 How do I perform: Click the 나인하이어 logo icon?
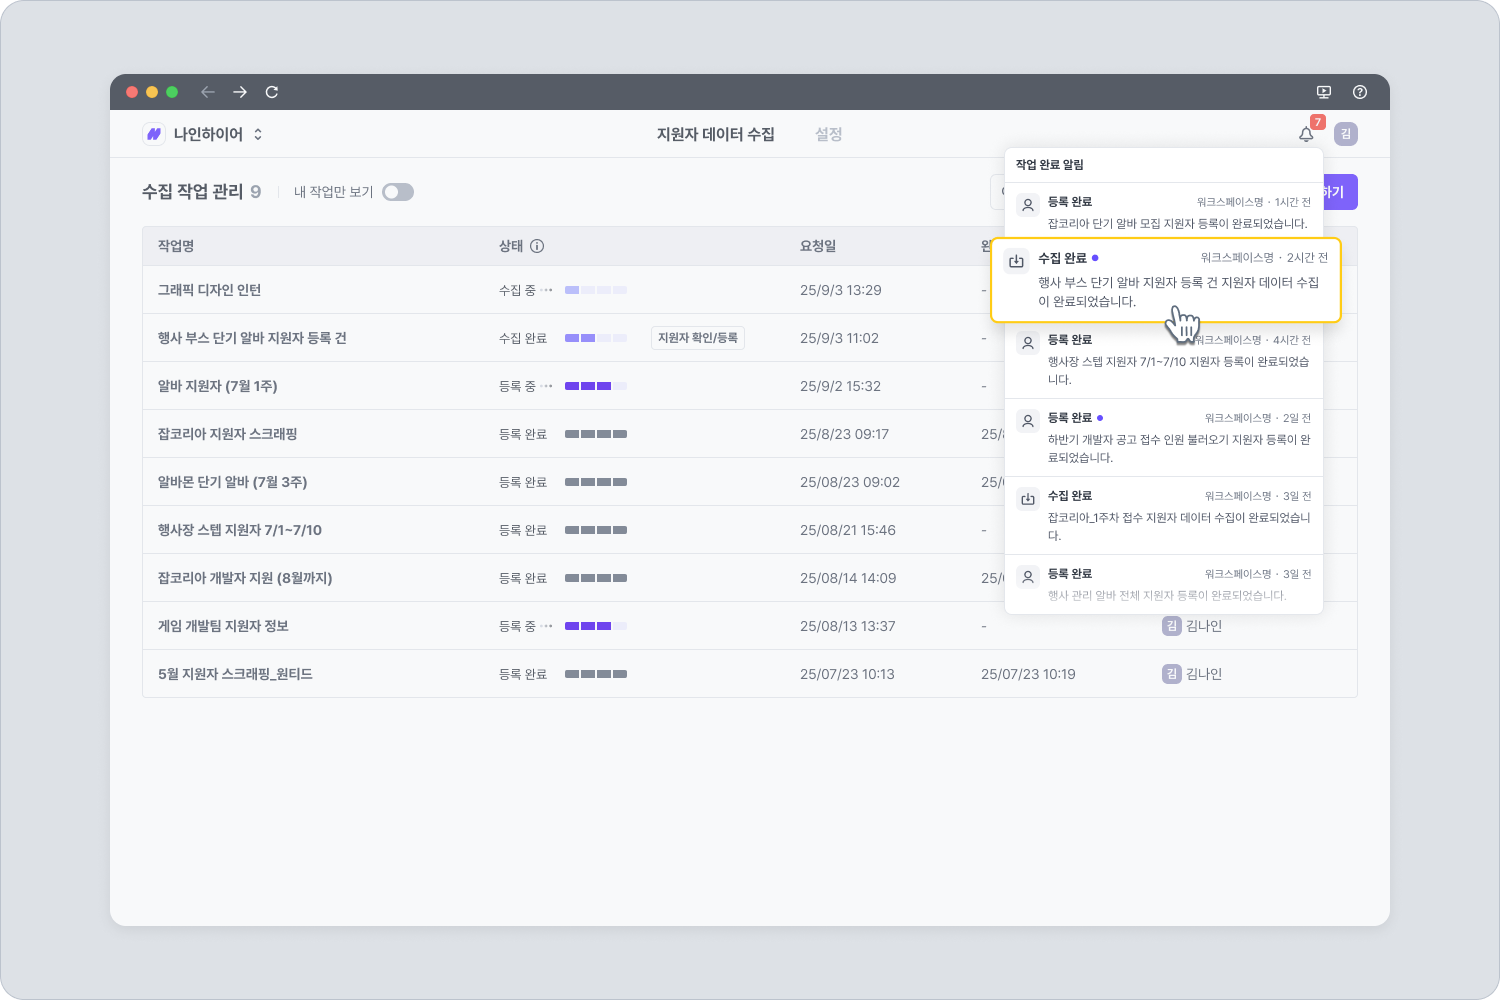154,134
